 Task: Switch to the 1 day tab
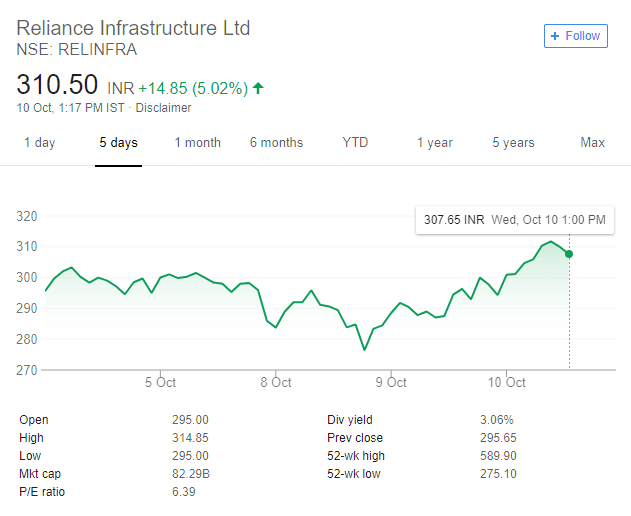tap(39, 142)
